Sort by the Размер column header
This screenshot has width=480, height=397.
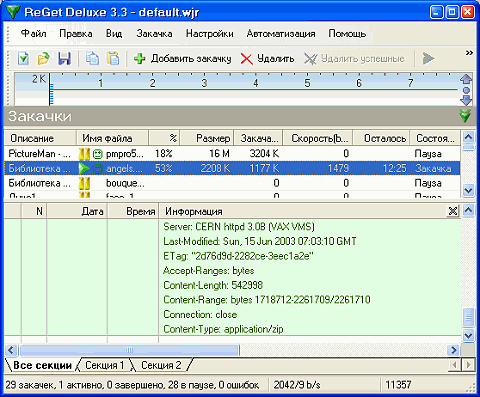(x=207, y=138)
